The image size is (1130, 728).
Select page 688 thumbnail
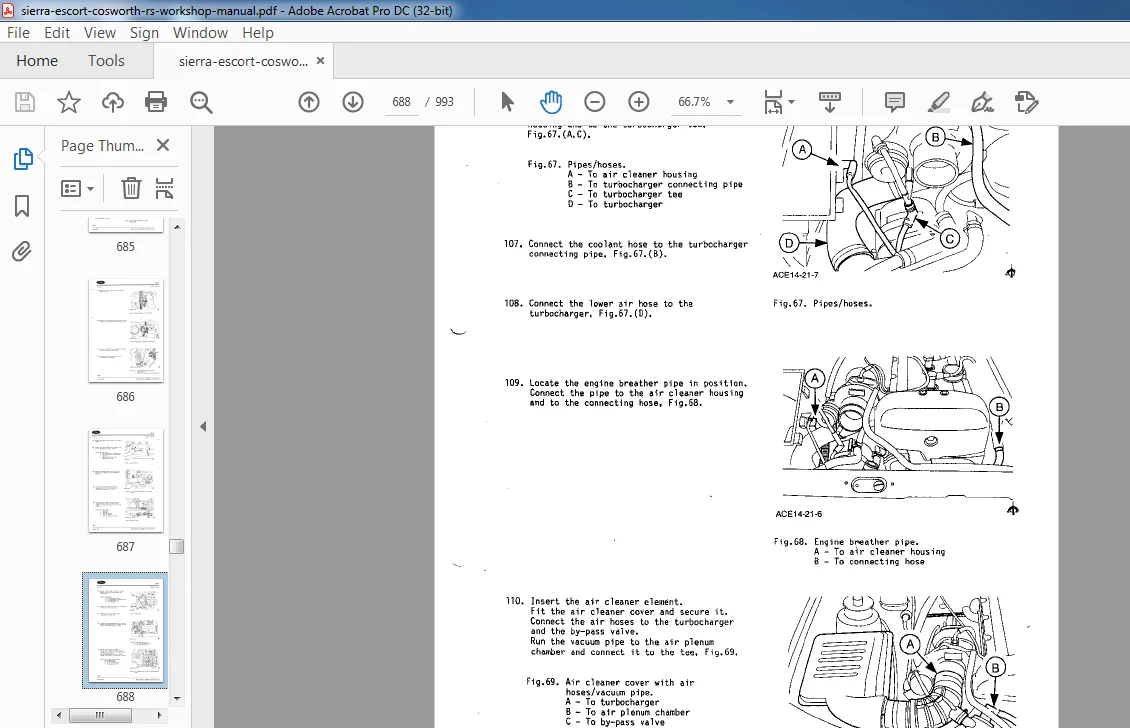click(x=125, y=630)
